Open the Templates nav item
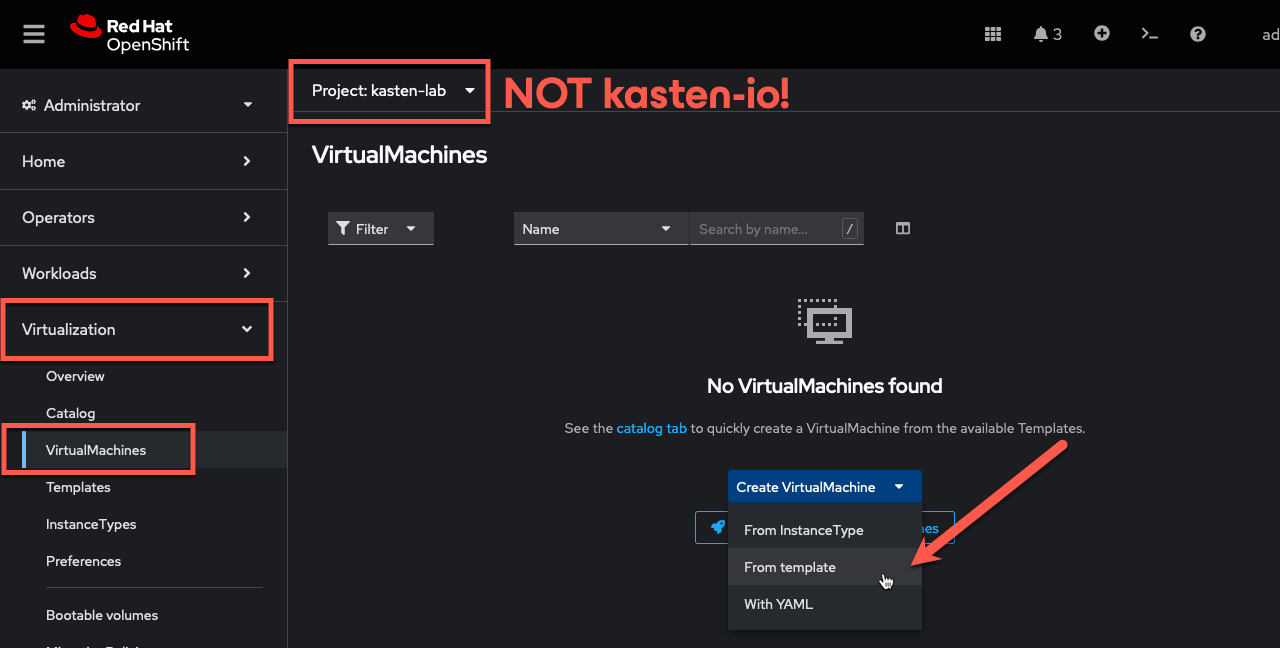This screenshot has height=648, width=1280. (x=78, y=487)
